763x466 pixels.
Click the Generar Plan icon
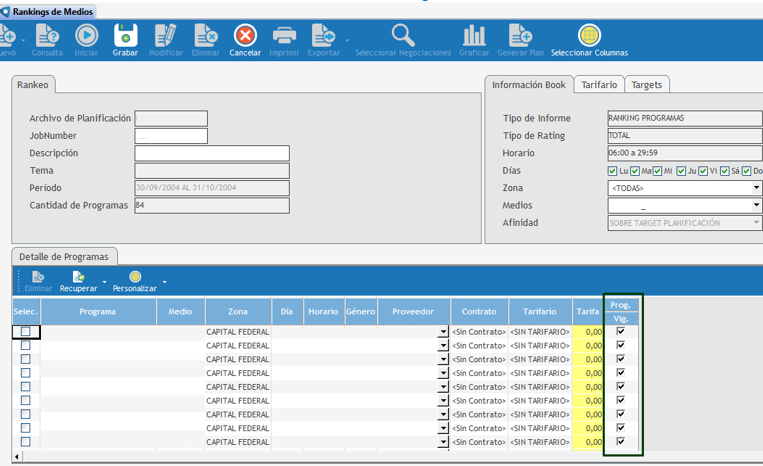pos(520,37)
